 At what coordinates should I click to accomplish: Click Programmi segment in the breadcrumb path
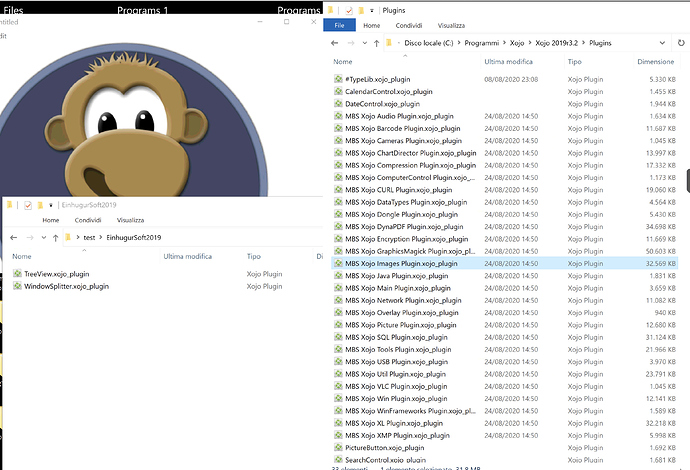click(x=482, y=43)
